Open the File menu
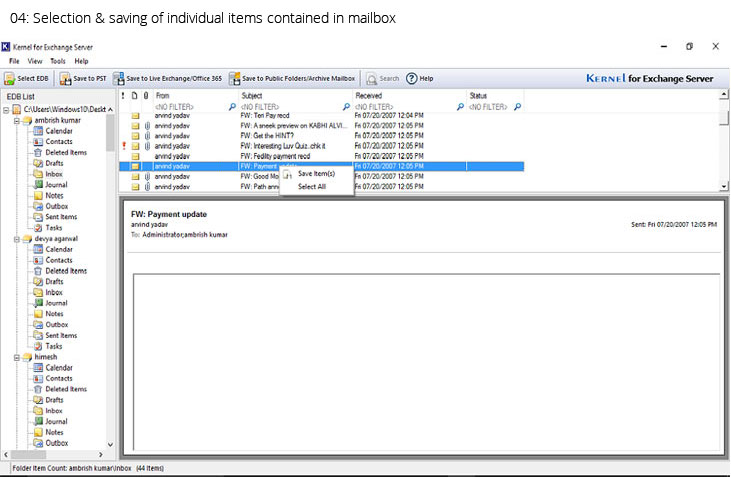Image resolution: width=731 pixels, height=477 pixels. pyautogui.click(x=14, y=61)
